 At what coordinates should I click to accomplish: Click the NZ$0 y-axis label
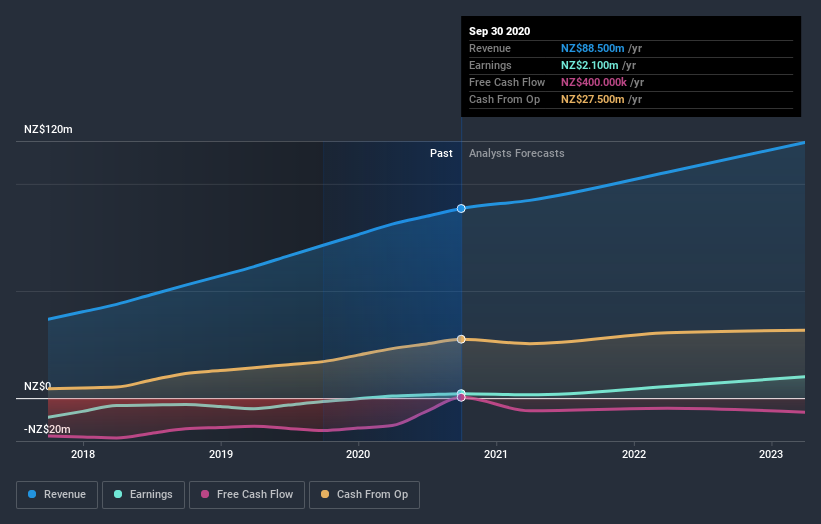click(38, 386)
